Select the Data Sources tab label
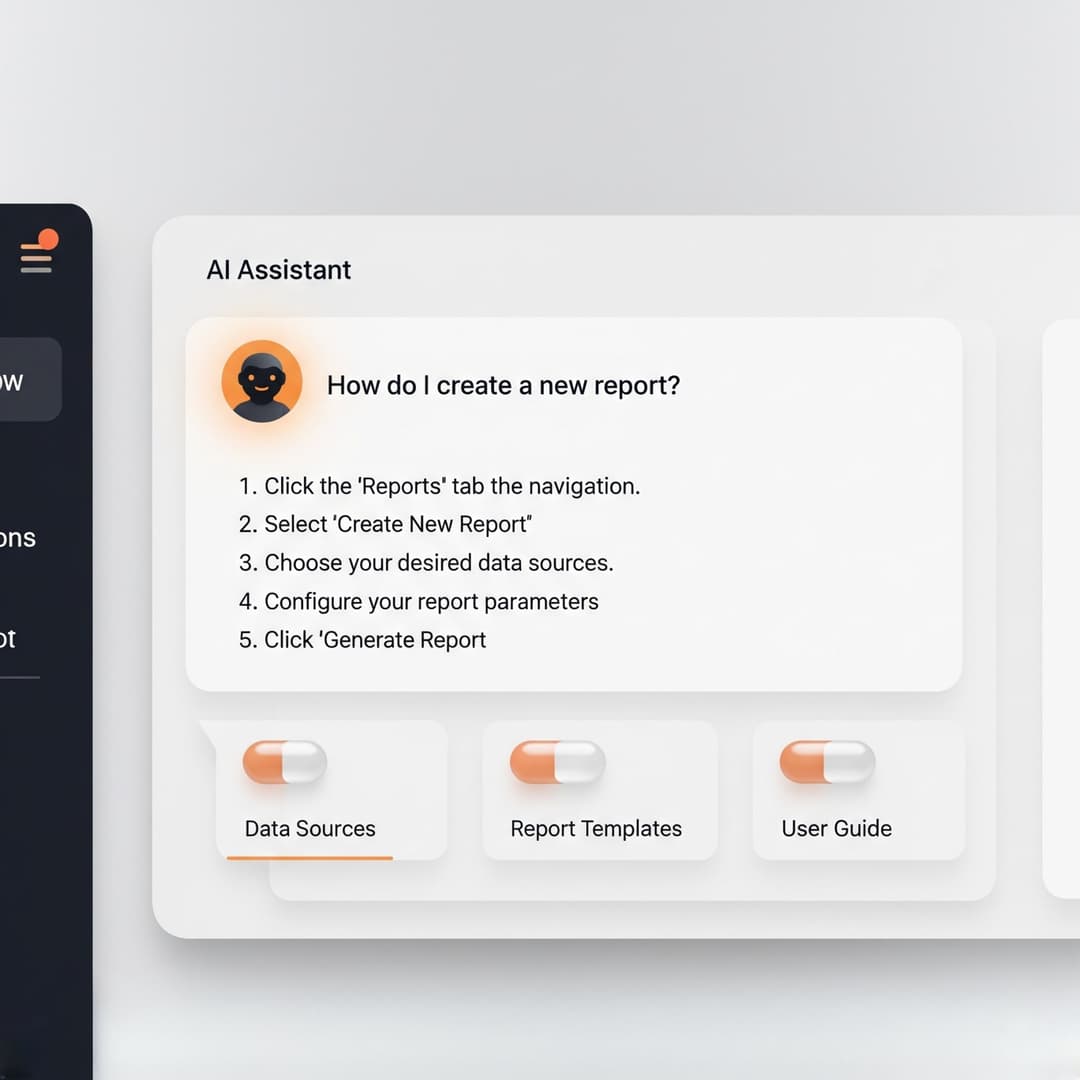 [x=310, y=828]
